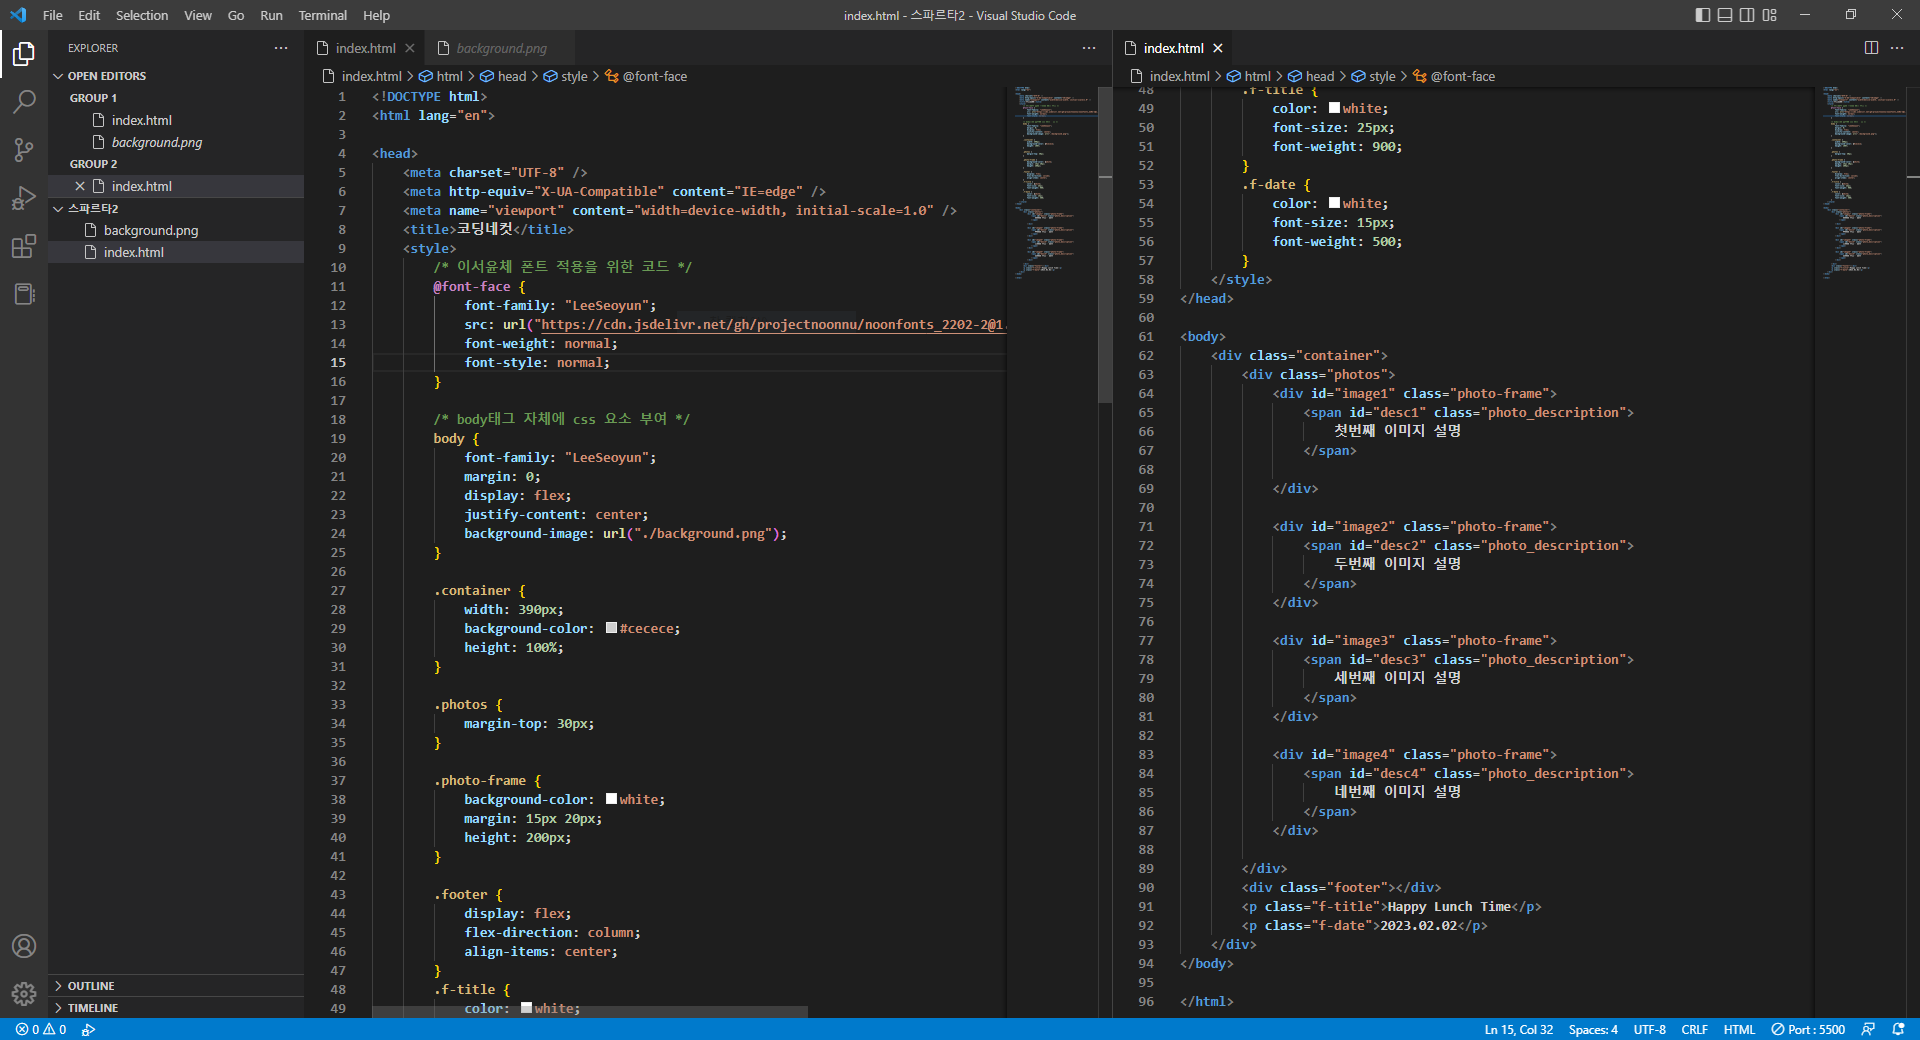This screenshot has height=1040, width=1920.
Task: Toggle Panel layout button
Action: click(1725, 15)
